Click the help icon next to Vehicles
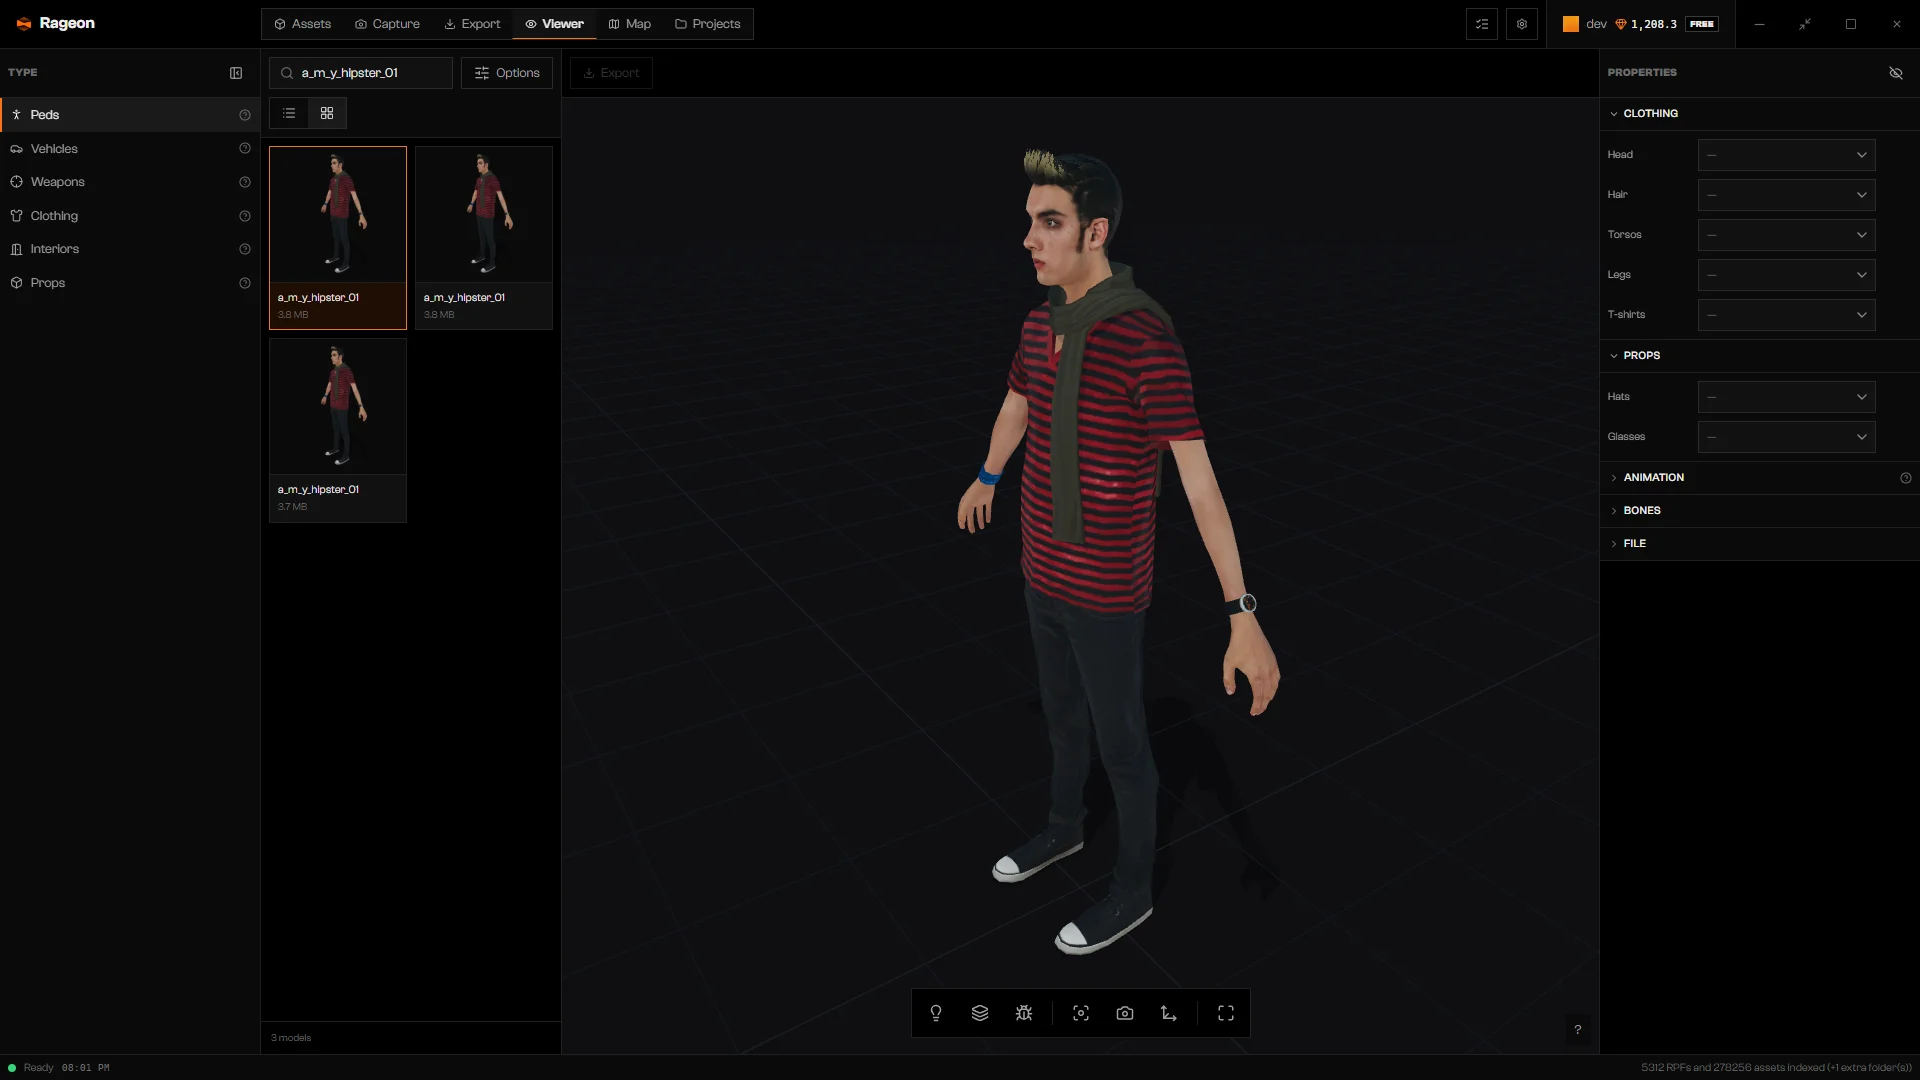1920x1080 pixels. (245, 148)
